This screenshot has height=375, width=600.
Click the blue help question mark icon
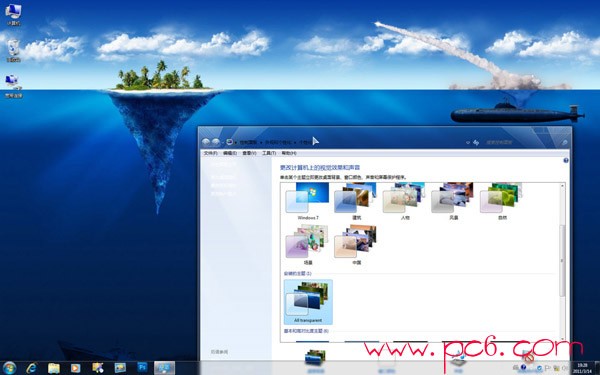pos(566,160)
